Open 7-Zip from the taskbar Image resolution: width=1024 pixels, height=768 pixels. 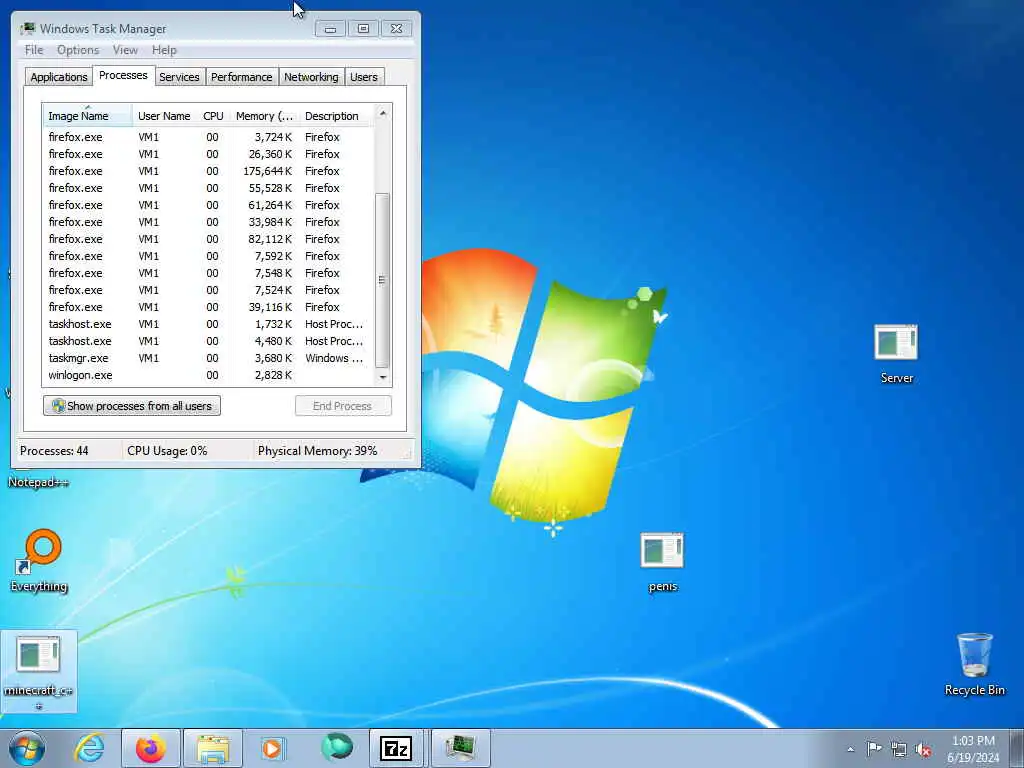coord(396,748)
